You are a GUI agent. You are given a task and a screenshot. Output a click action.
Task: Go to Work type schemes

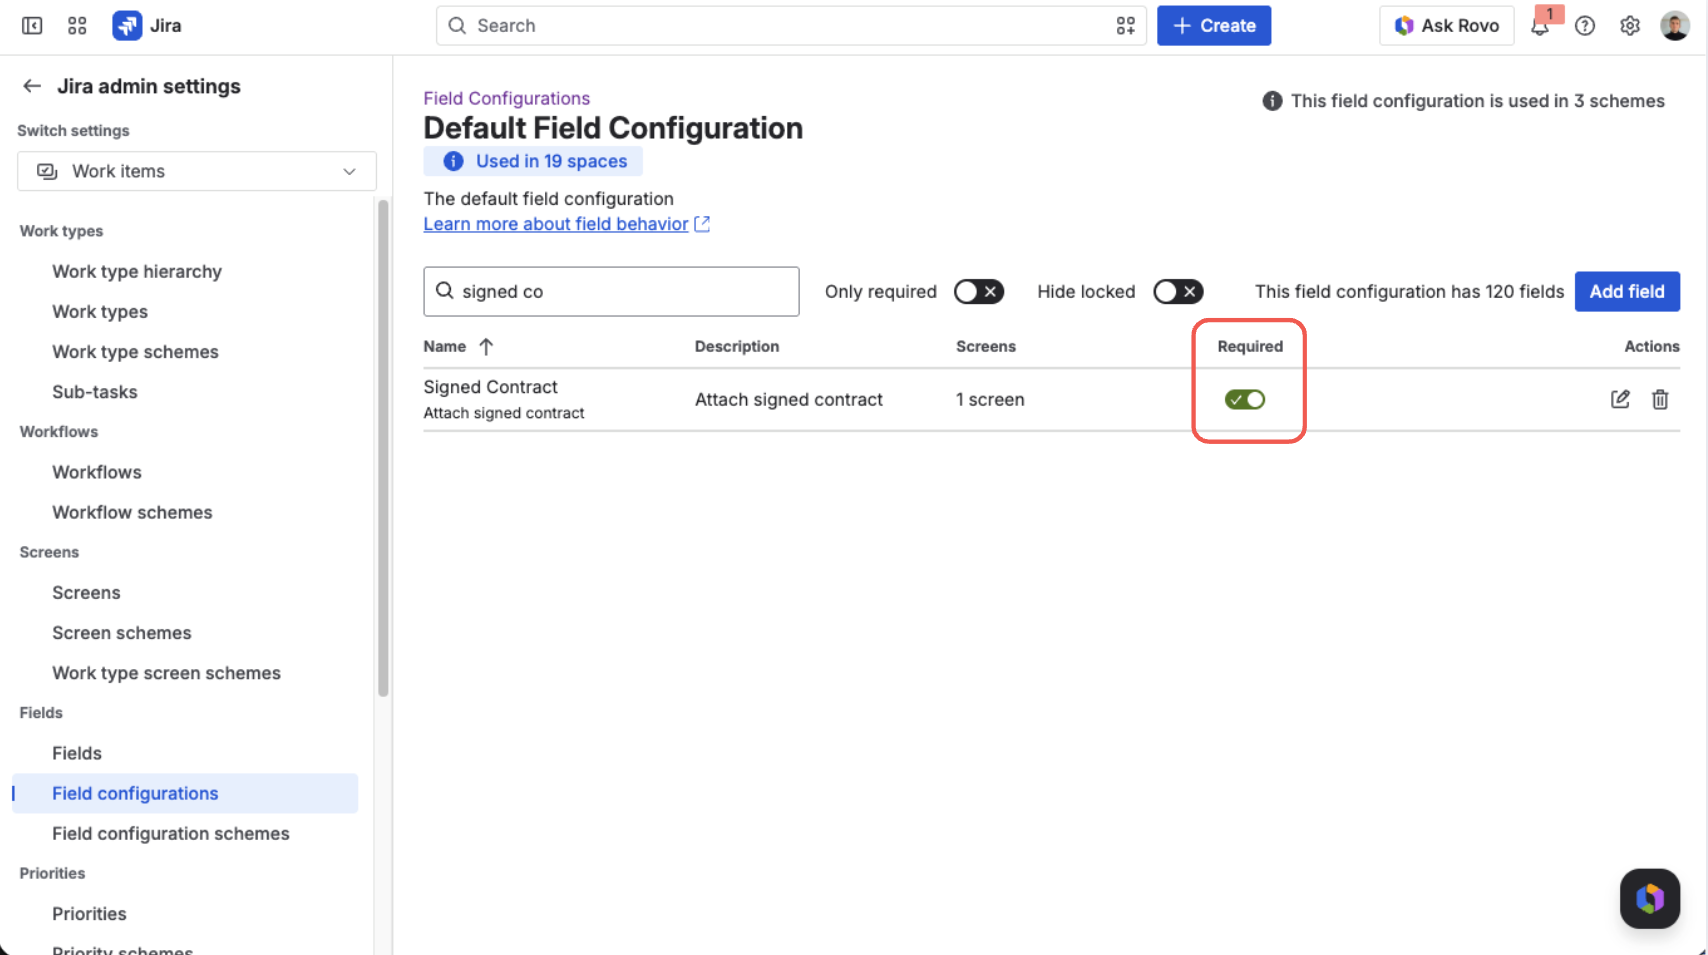point(135,352)
